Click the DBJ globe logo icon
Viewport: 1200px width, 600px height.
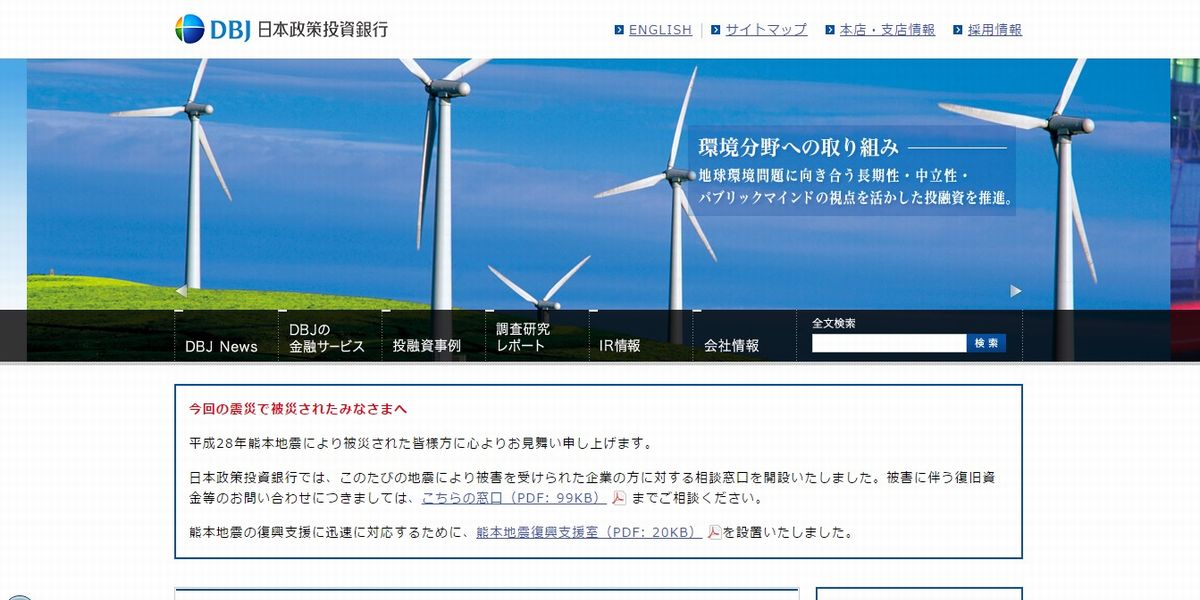190,29
